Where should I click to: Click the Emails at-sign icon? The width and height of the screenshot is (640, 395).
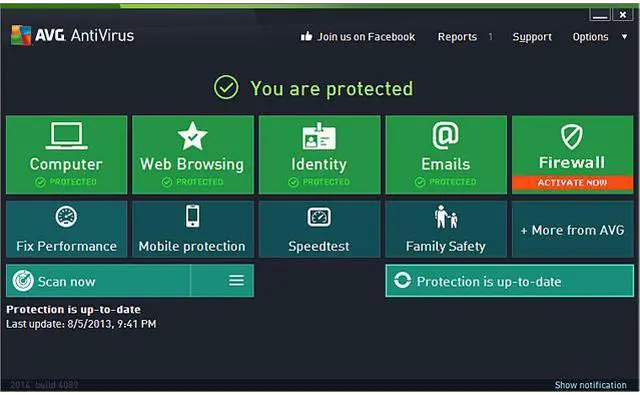coord(445,136)
